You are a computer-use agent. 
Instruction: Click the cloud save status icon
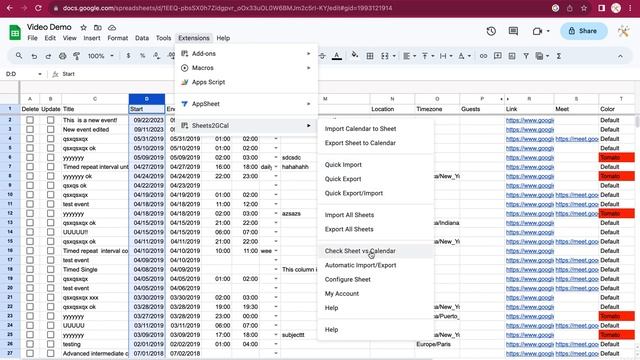click(112, 27)
